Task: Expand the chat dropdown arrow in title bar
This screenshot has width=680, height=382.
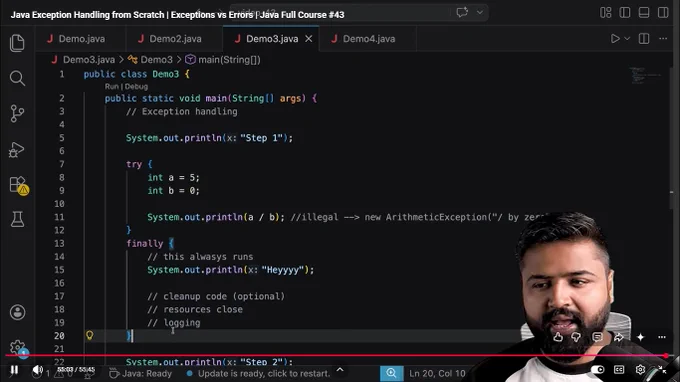Action: (x=480, y=12)
